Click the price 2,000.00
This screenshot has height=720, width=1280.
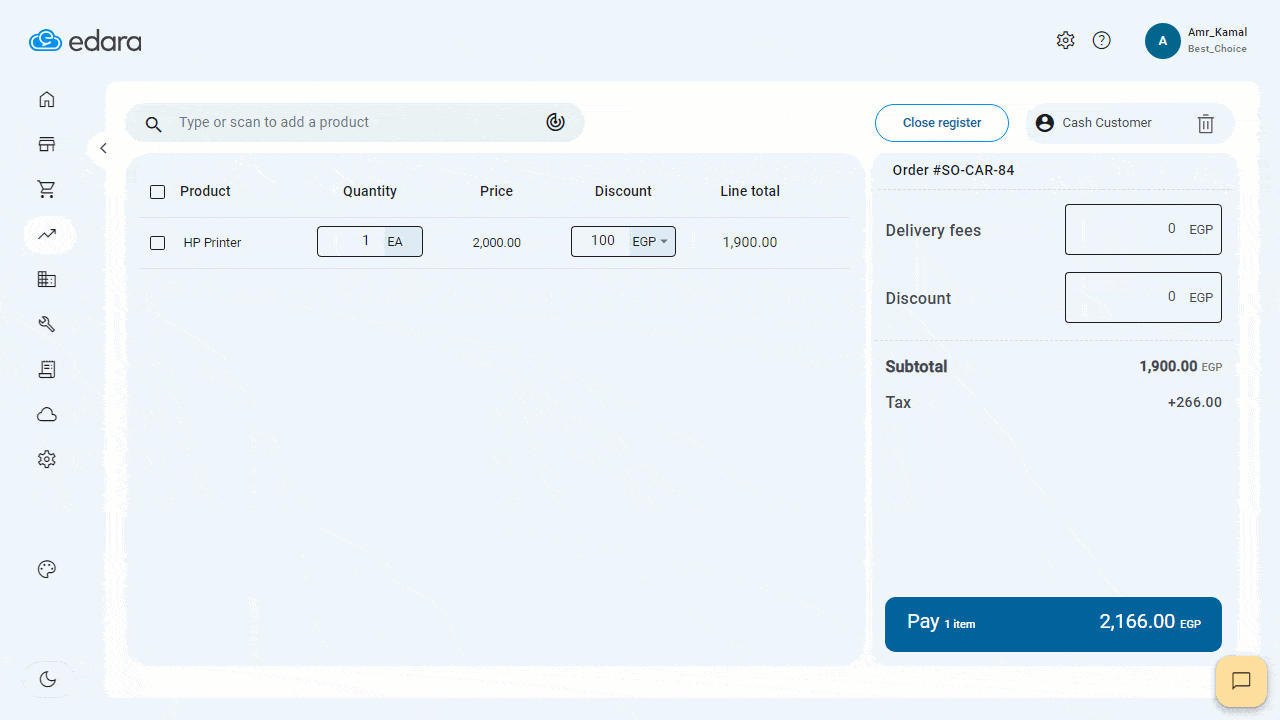point(497,242)
